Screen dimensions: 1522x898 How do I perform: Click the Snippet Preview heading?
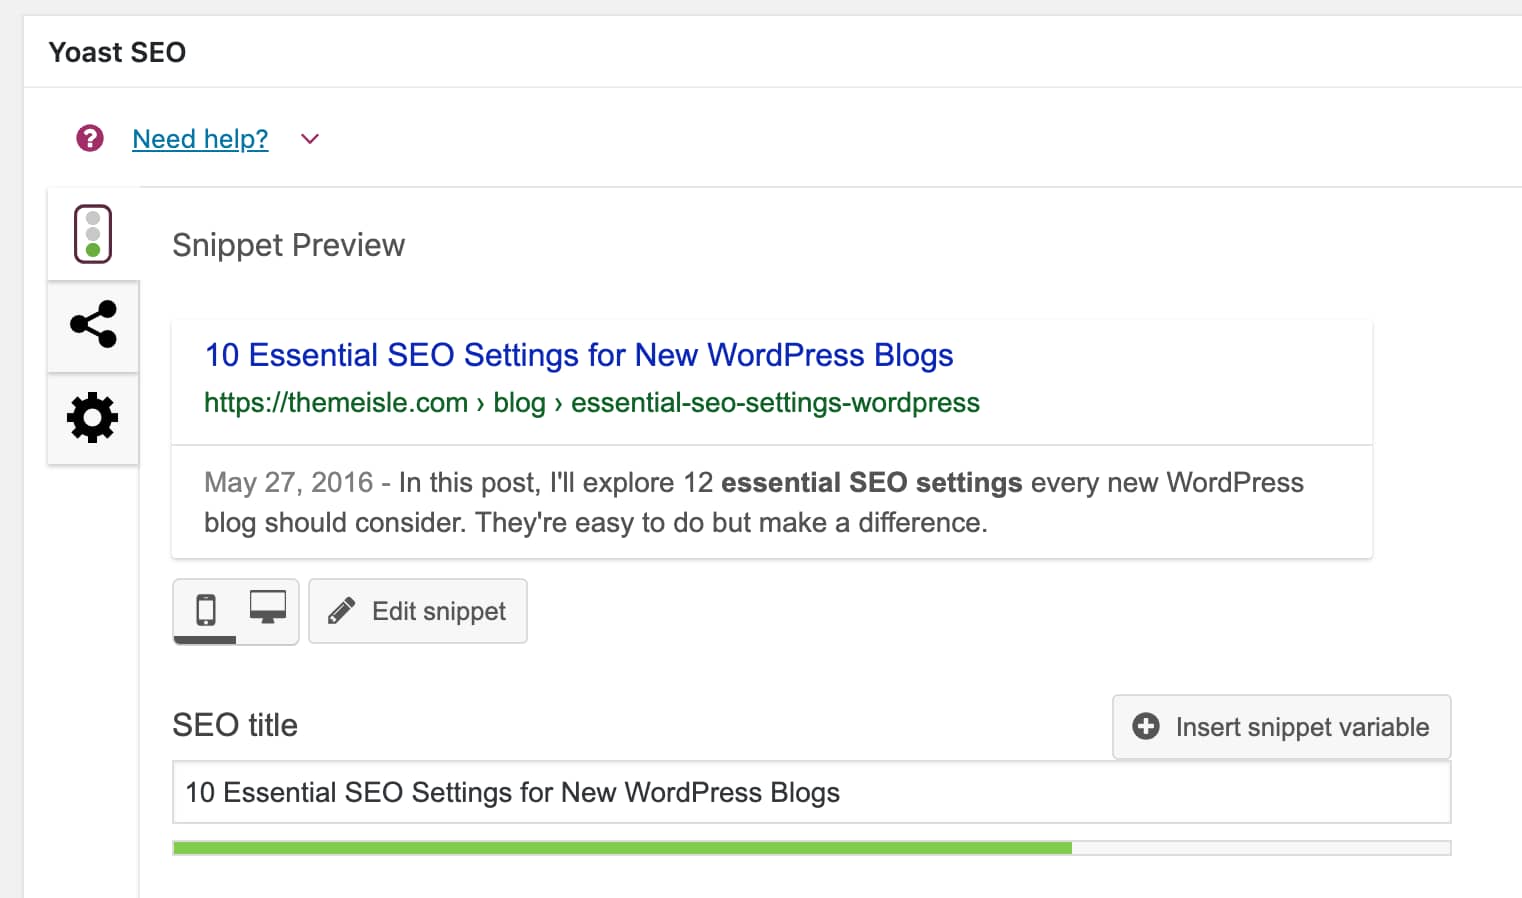[288, 245]
